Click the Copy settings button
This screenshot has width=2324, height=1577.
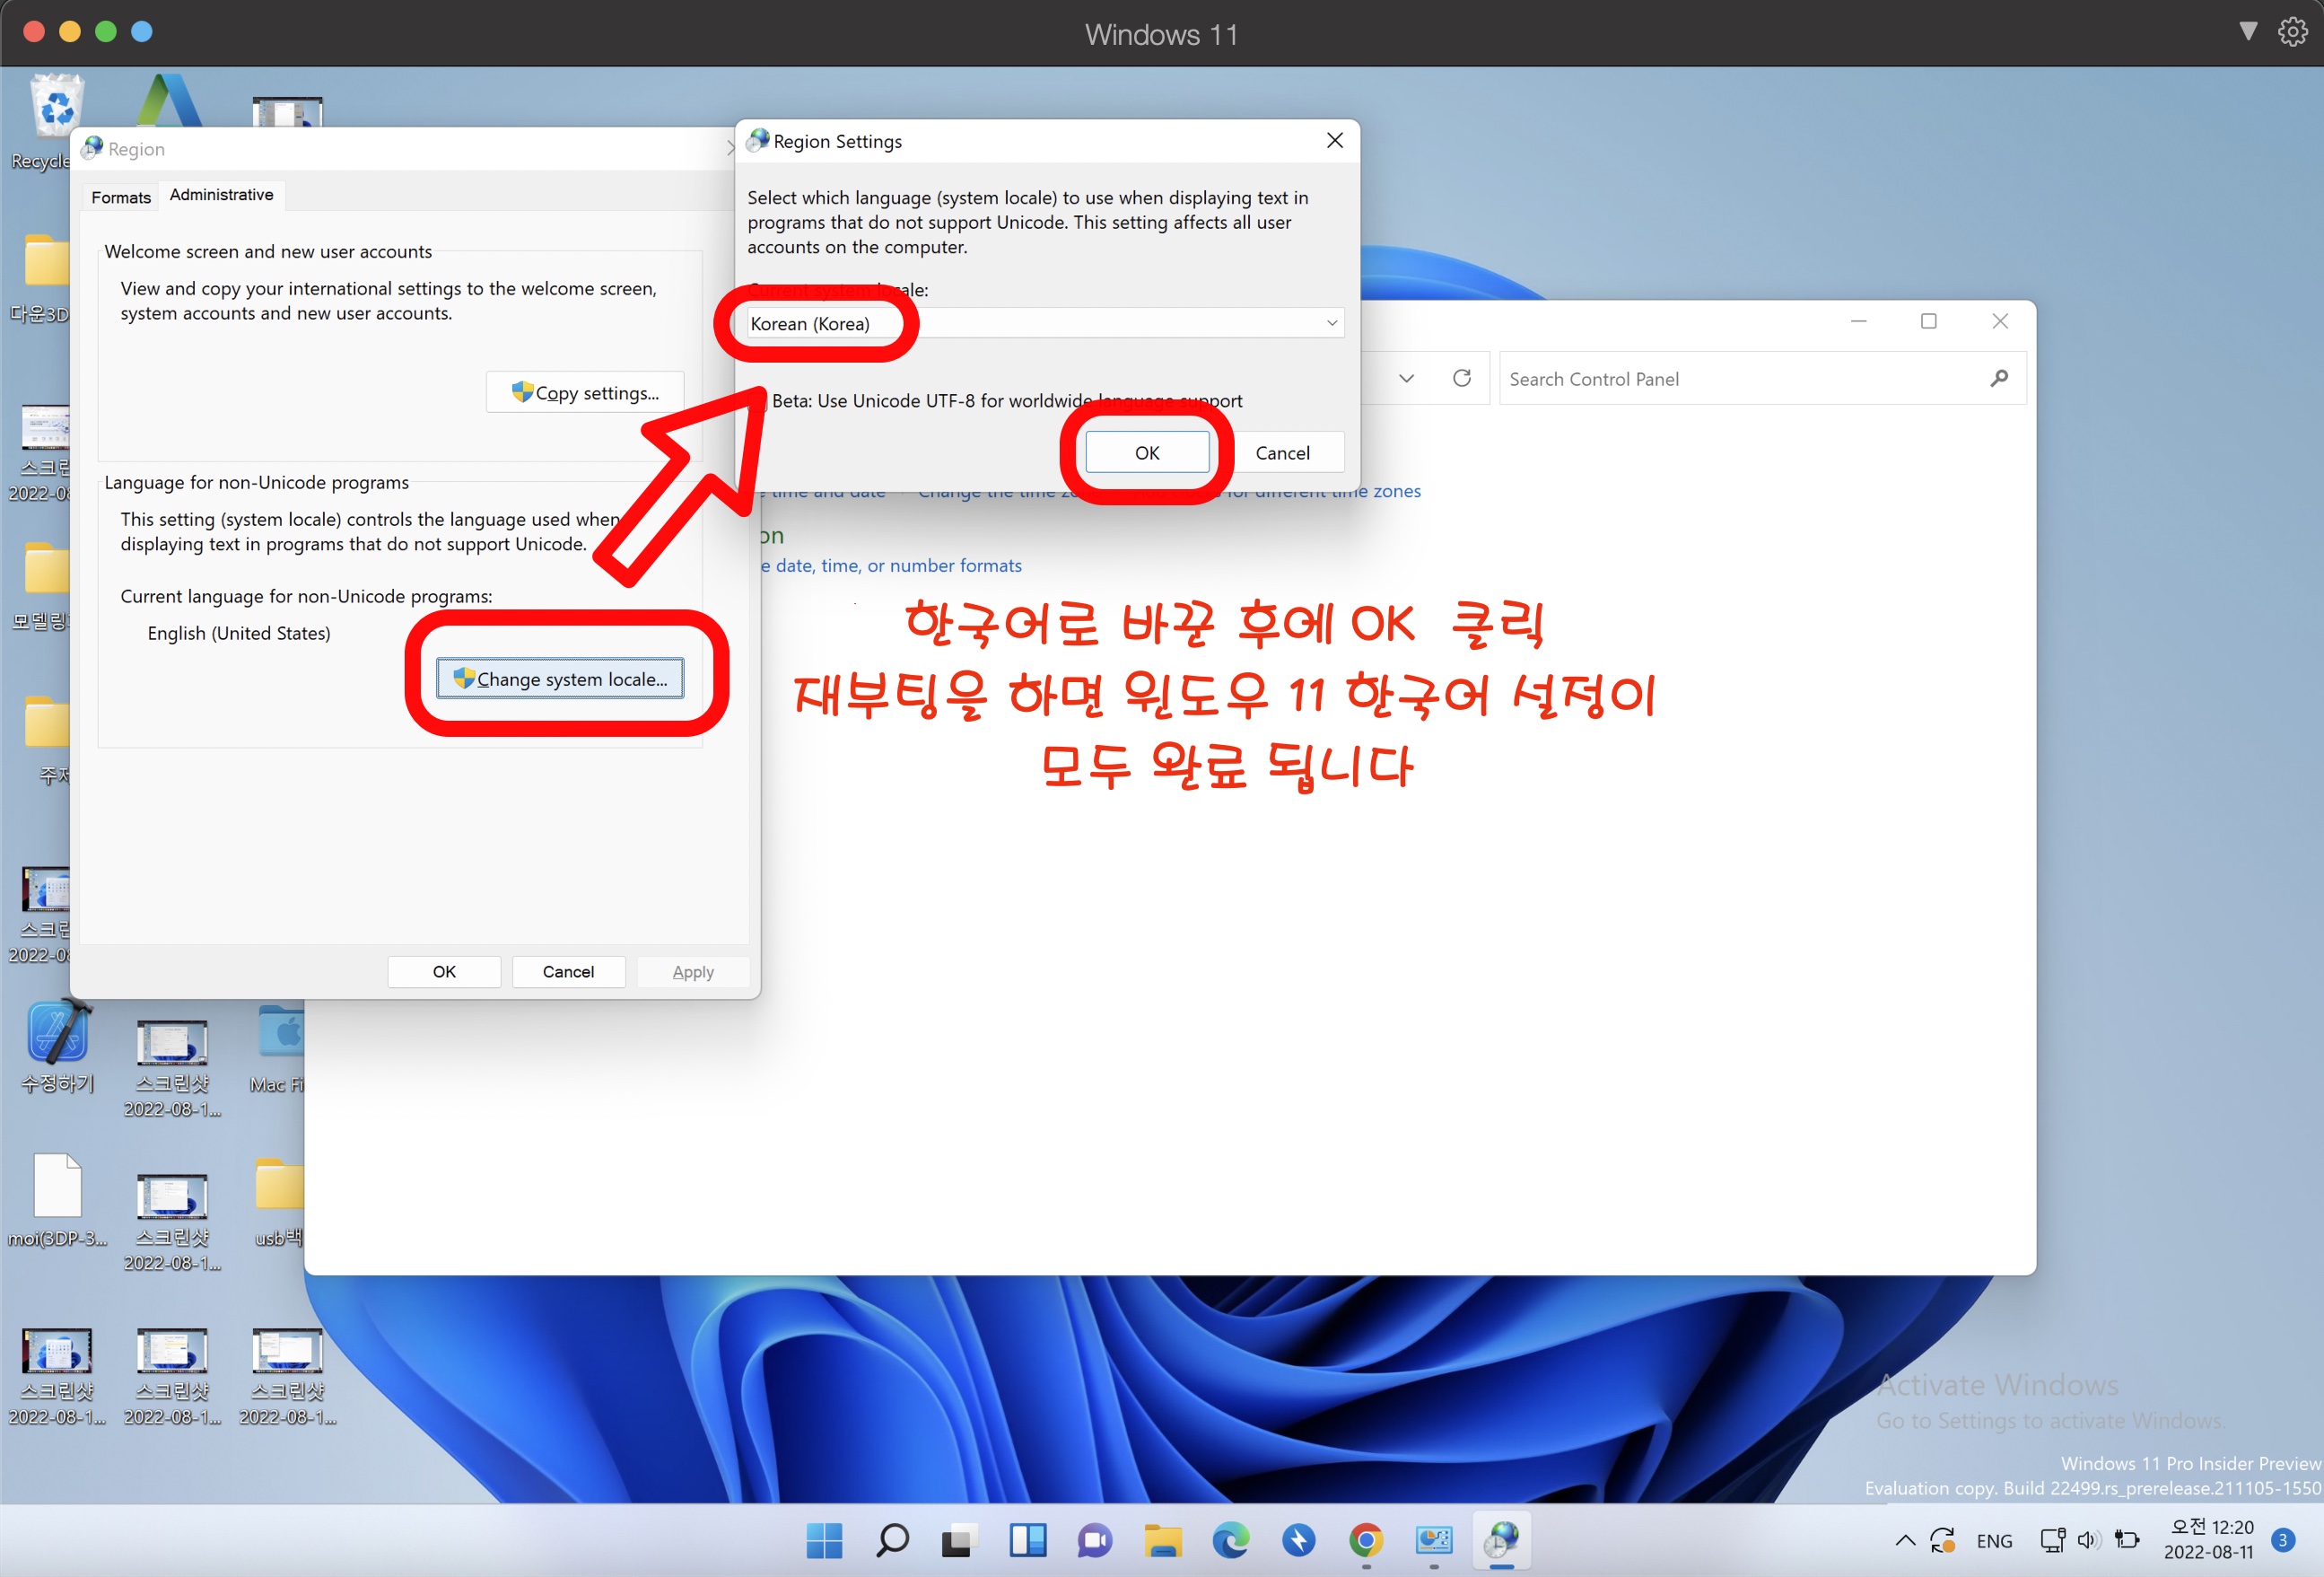[x=585, y=392]
